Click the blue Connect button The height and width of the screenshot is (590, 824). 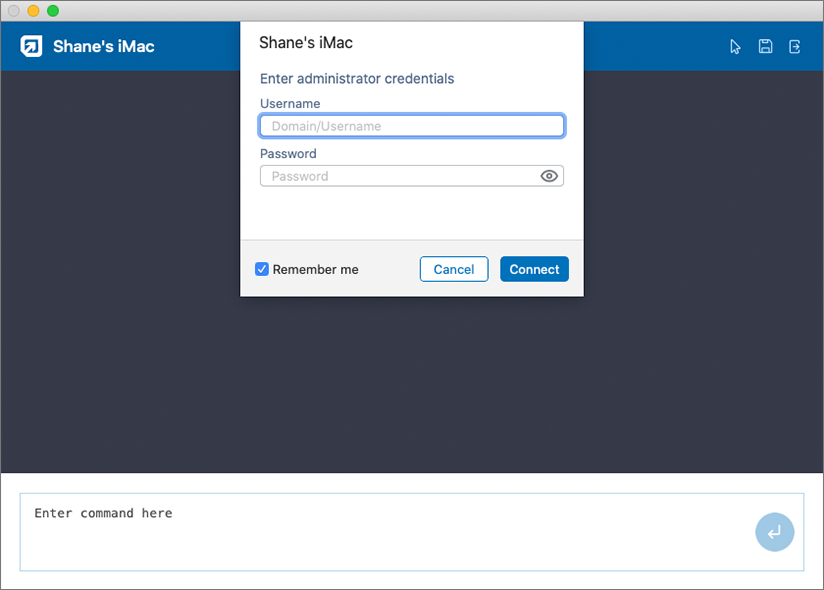[x=534, y=269]
